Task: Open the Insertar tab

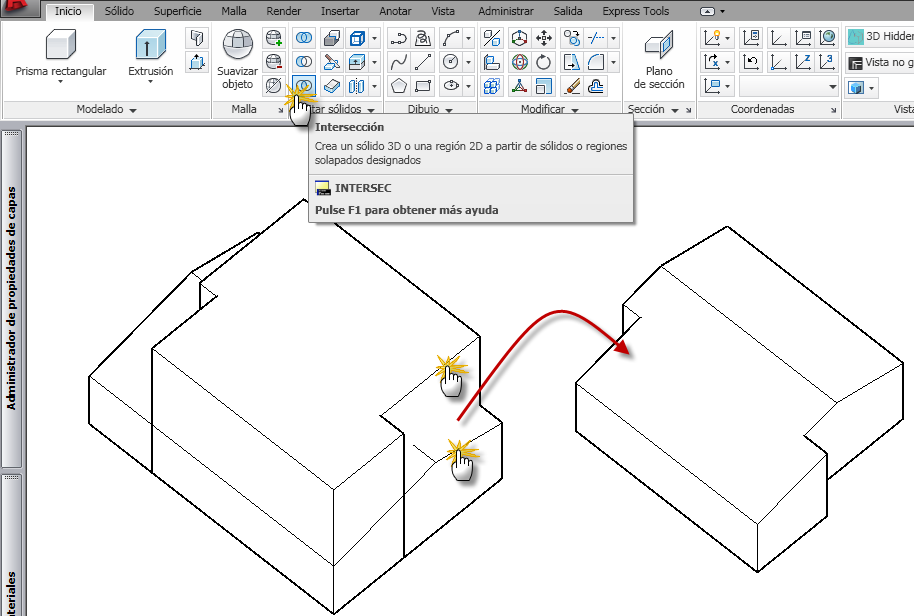Action: click(340, 11)
